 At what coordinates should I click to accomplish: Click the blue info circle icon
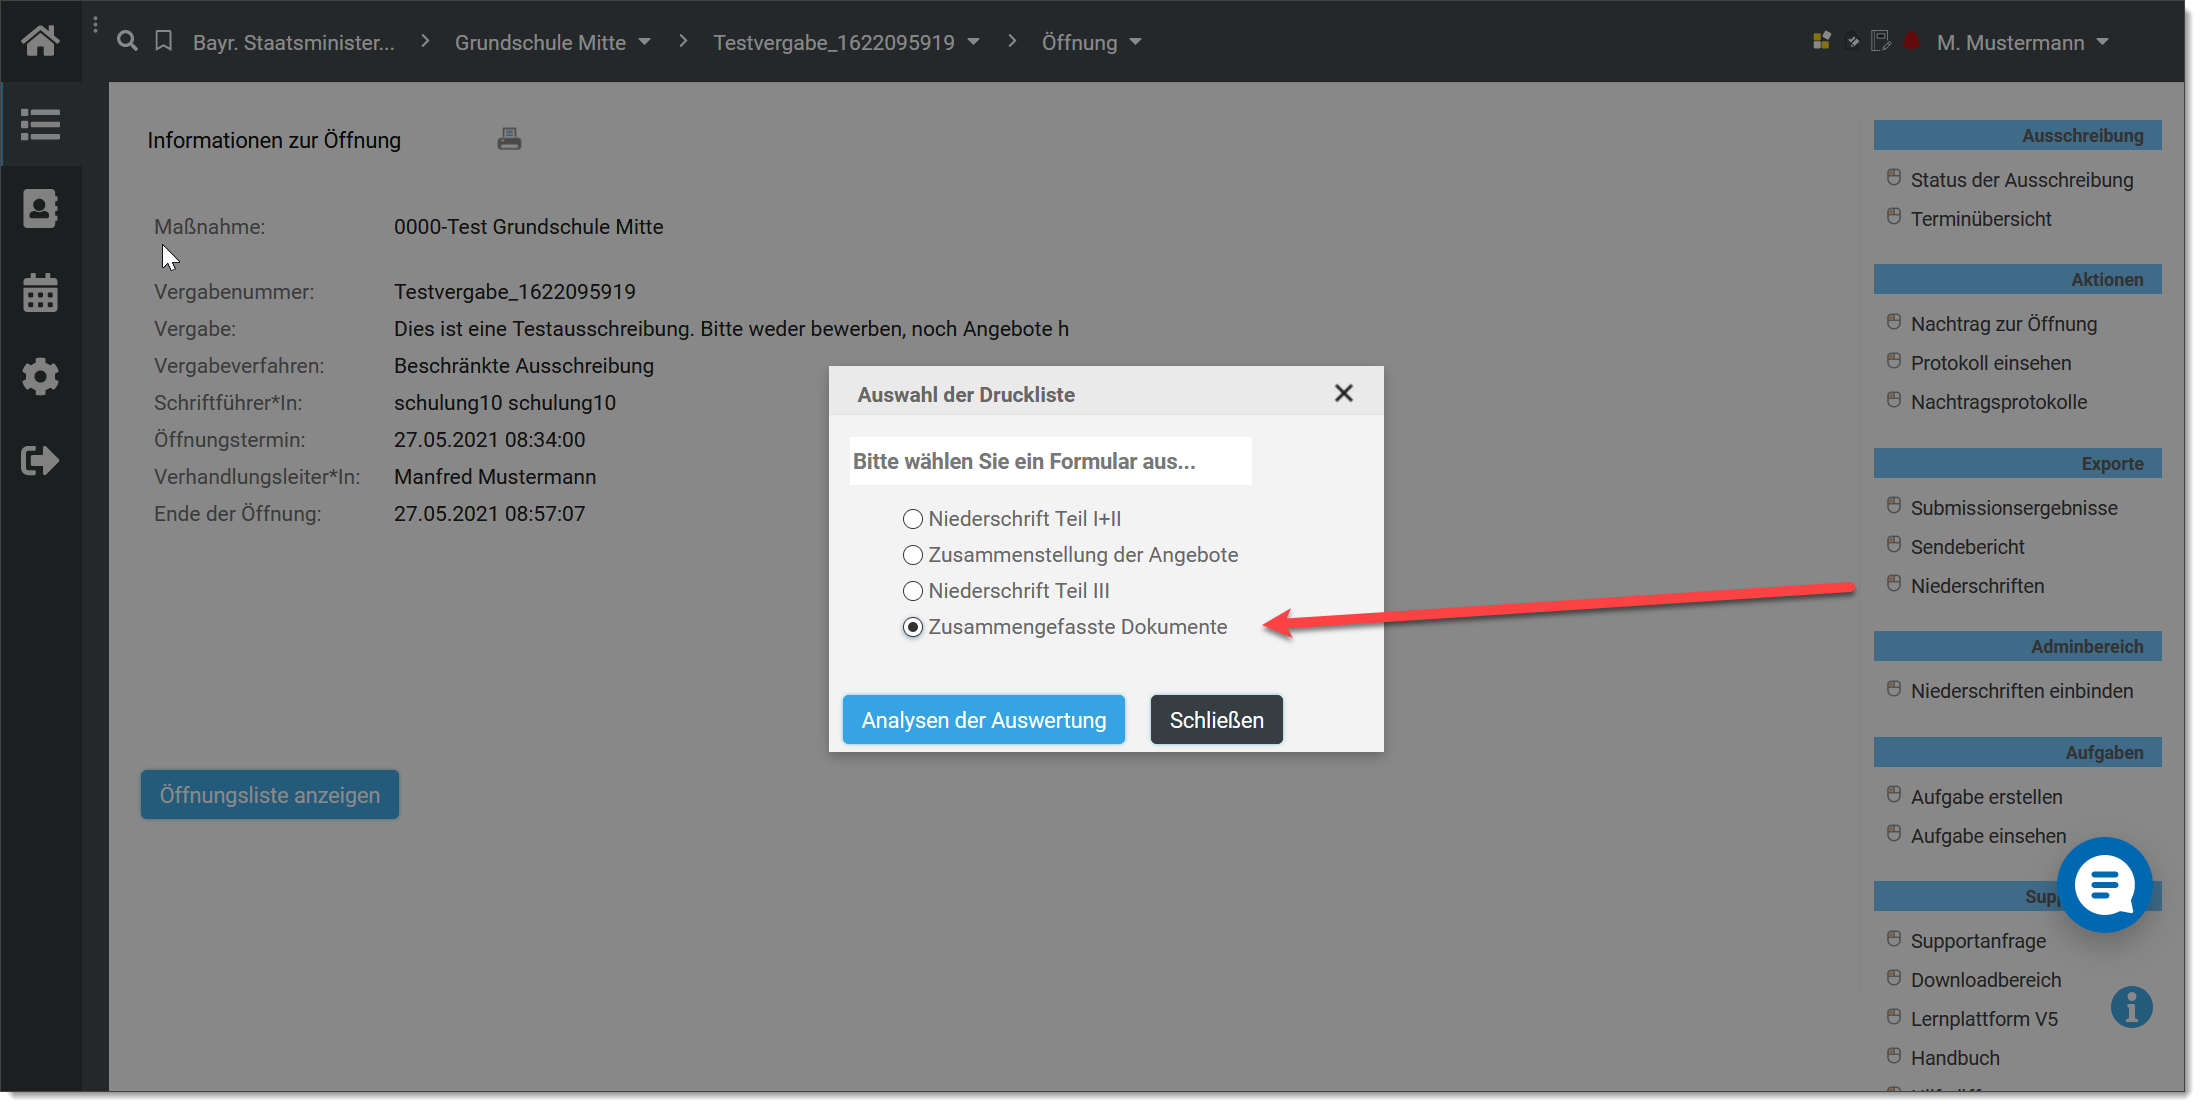pyautogui.click(x=2132, y=1007)
